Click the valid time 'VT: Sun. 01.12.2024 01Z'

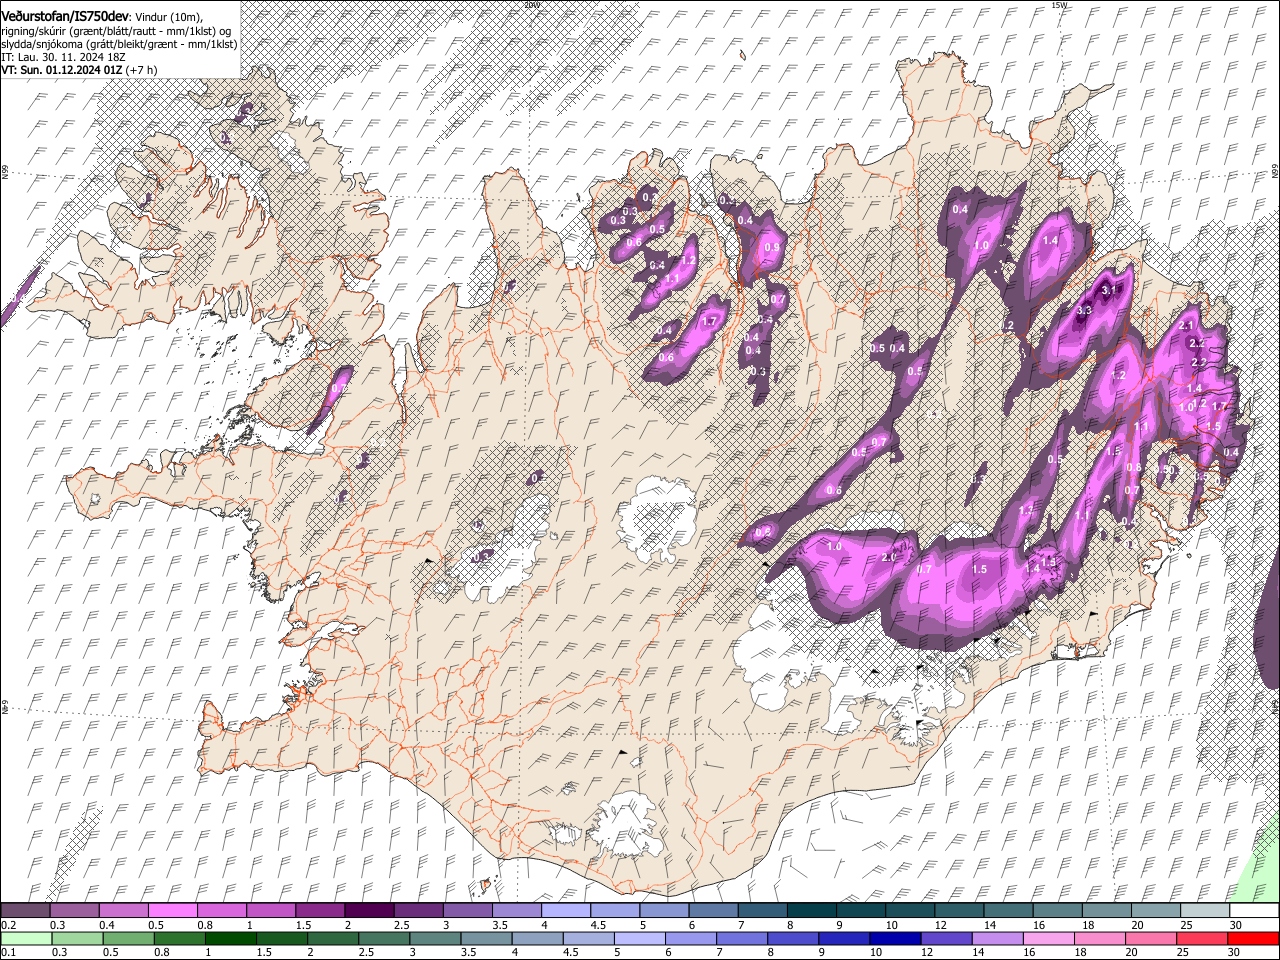[x=61, y=70]
